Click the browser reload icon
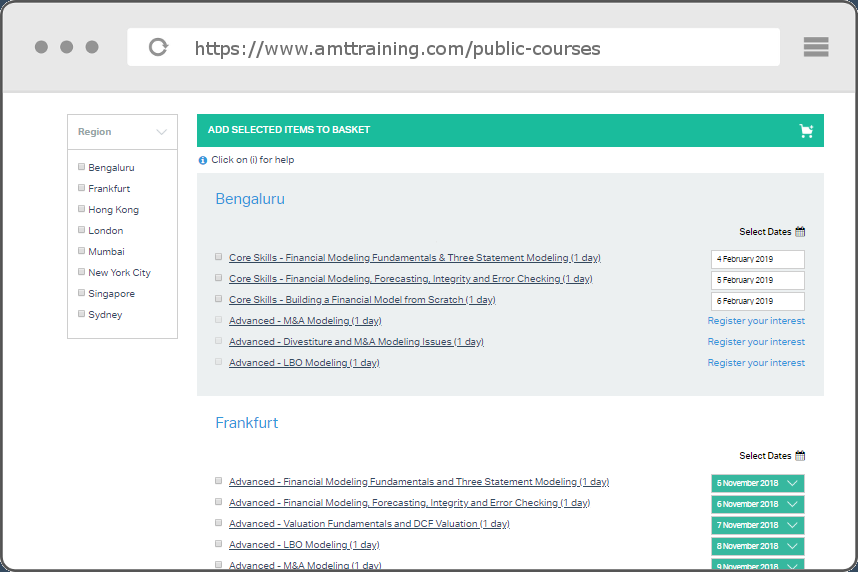This screenshot has width=858, height=572. pyautogui.click(x=158, y=47)
